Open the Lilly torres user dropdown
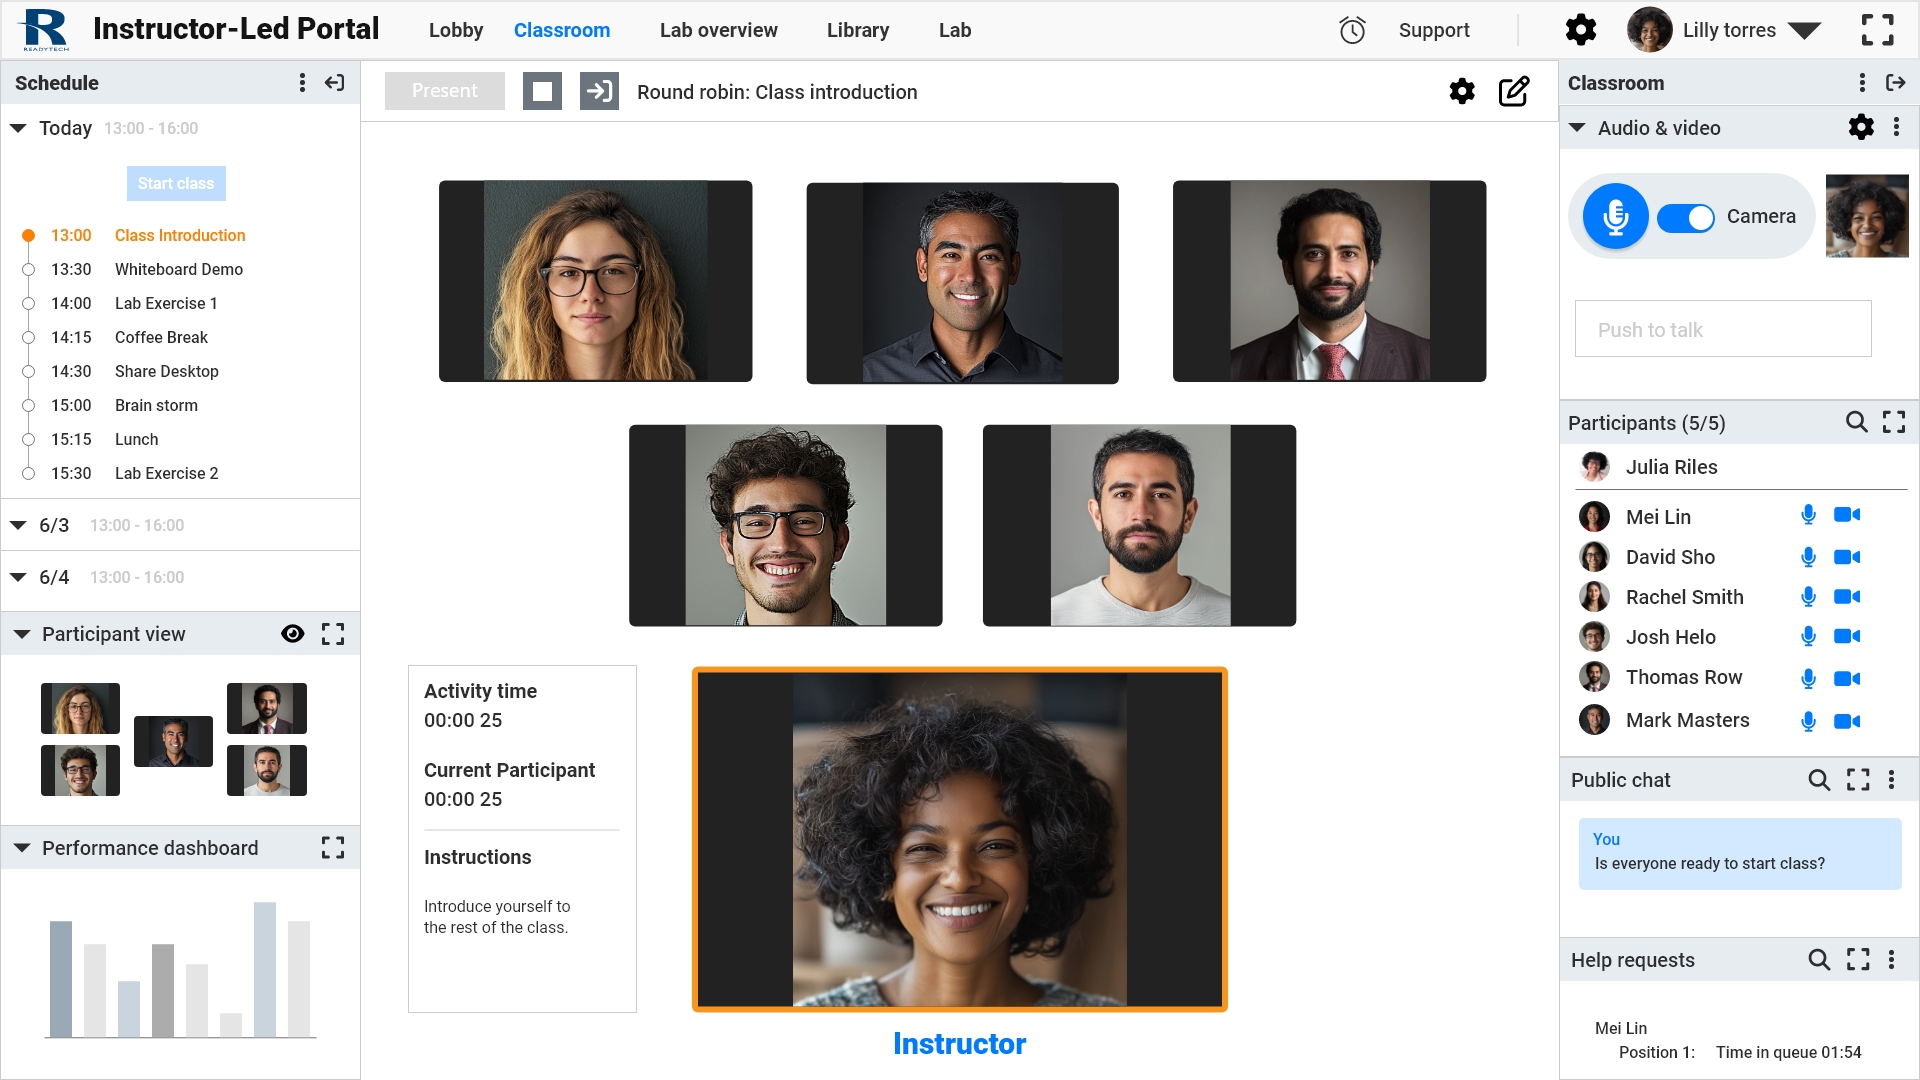The height and width of the screenshot is (1080, 1920). pos(1805,30)
